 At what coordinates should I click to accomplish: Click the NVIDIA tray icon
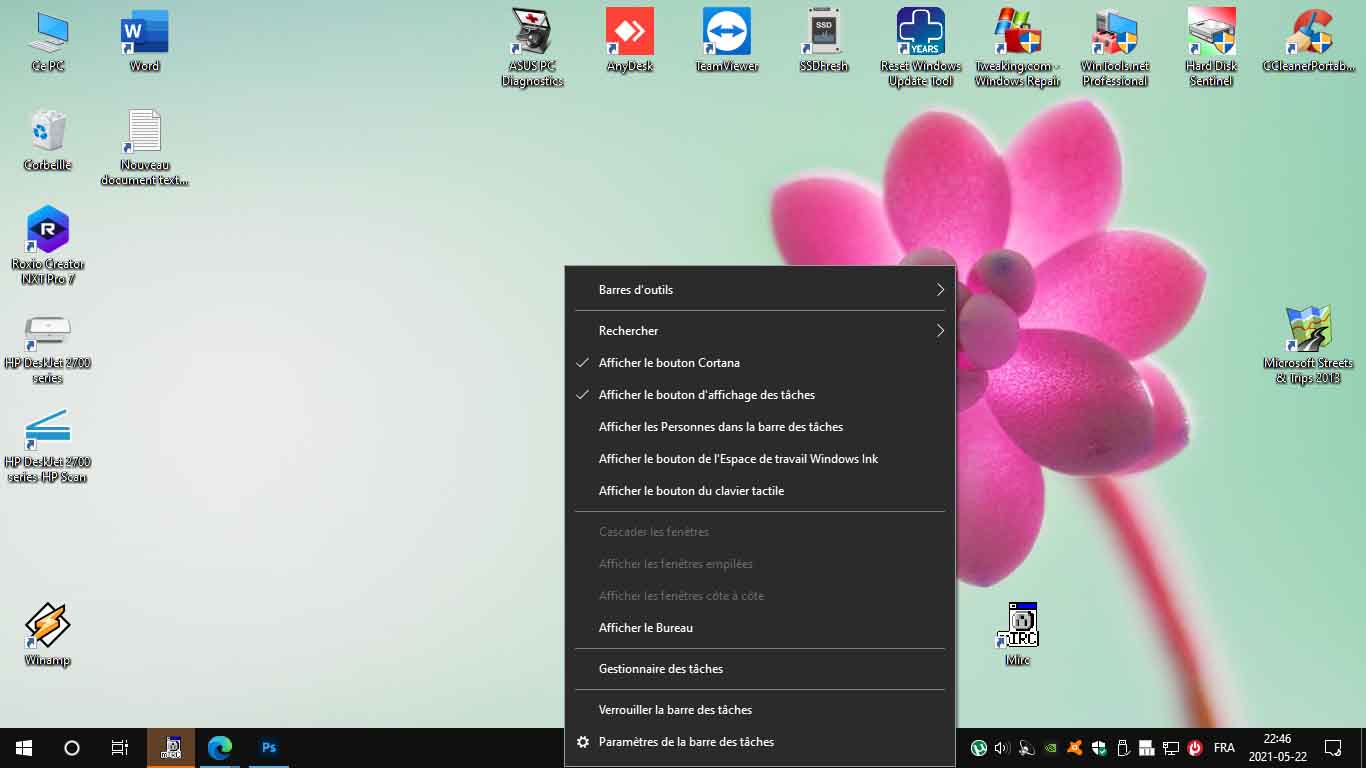coord(1050,748)
